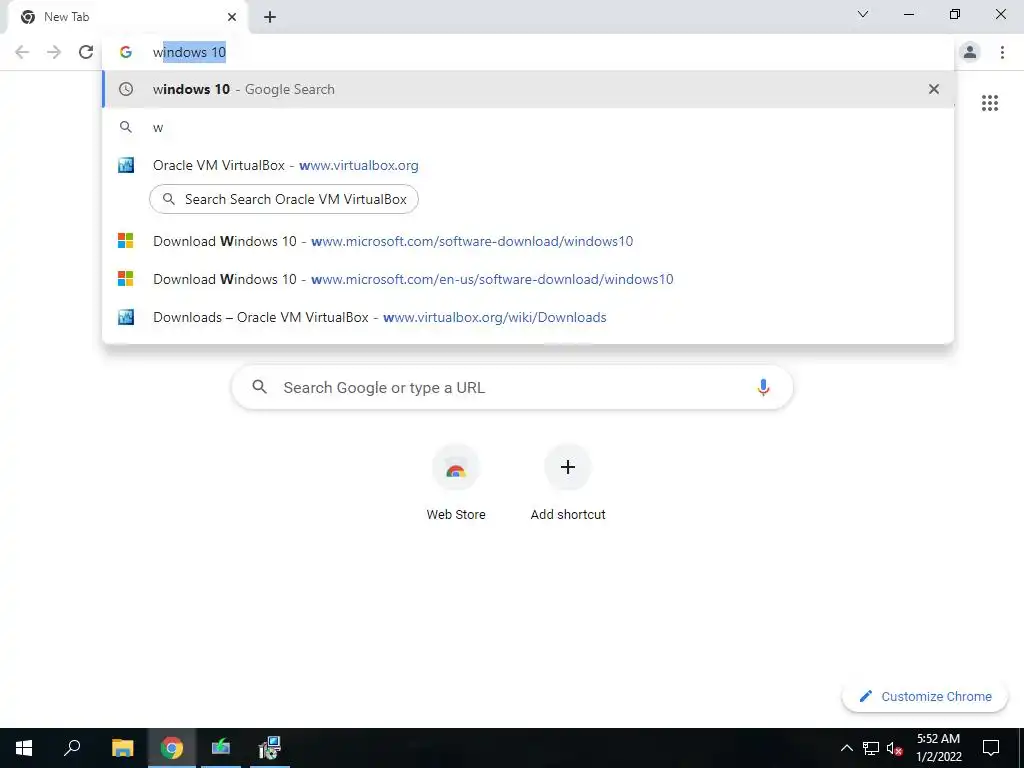Click Microsoft logo of the /software-download/windows10 row
1024x768 pixels.
pyautogui.click(x=125, y=241)
